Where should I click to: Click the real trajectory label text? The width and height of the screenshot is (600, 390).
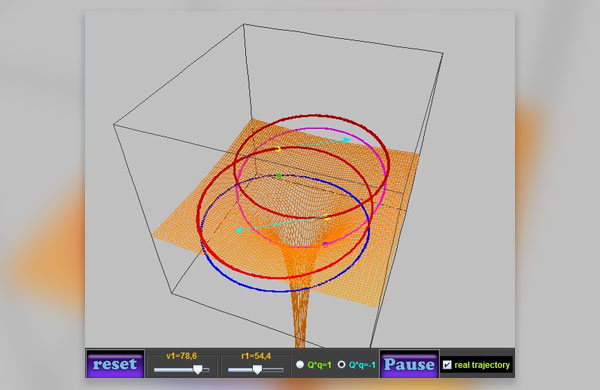tap(482, 365)
